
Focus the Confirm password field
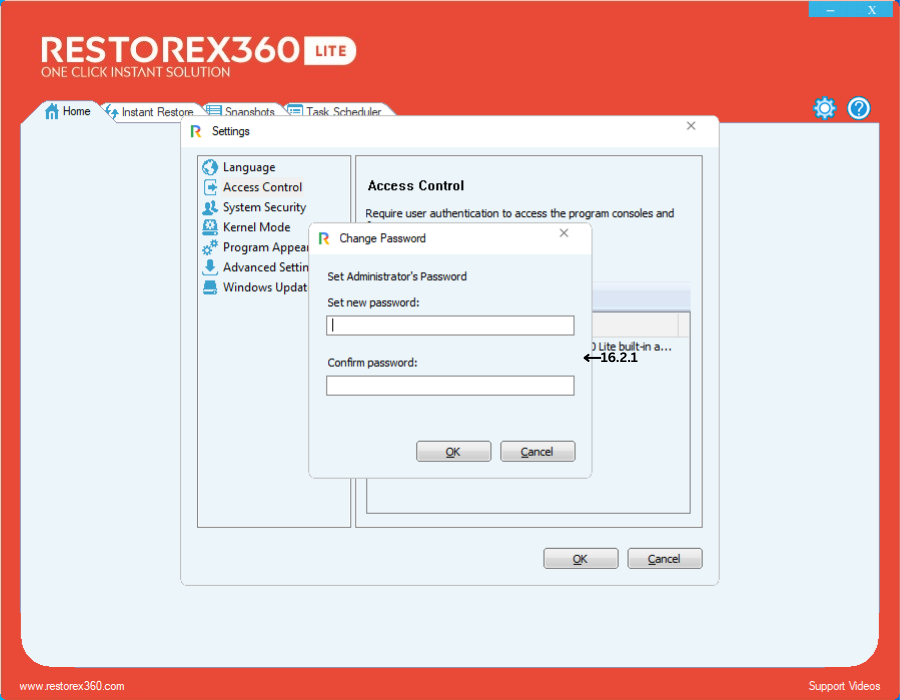point(450,385)
